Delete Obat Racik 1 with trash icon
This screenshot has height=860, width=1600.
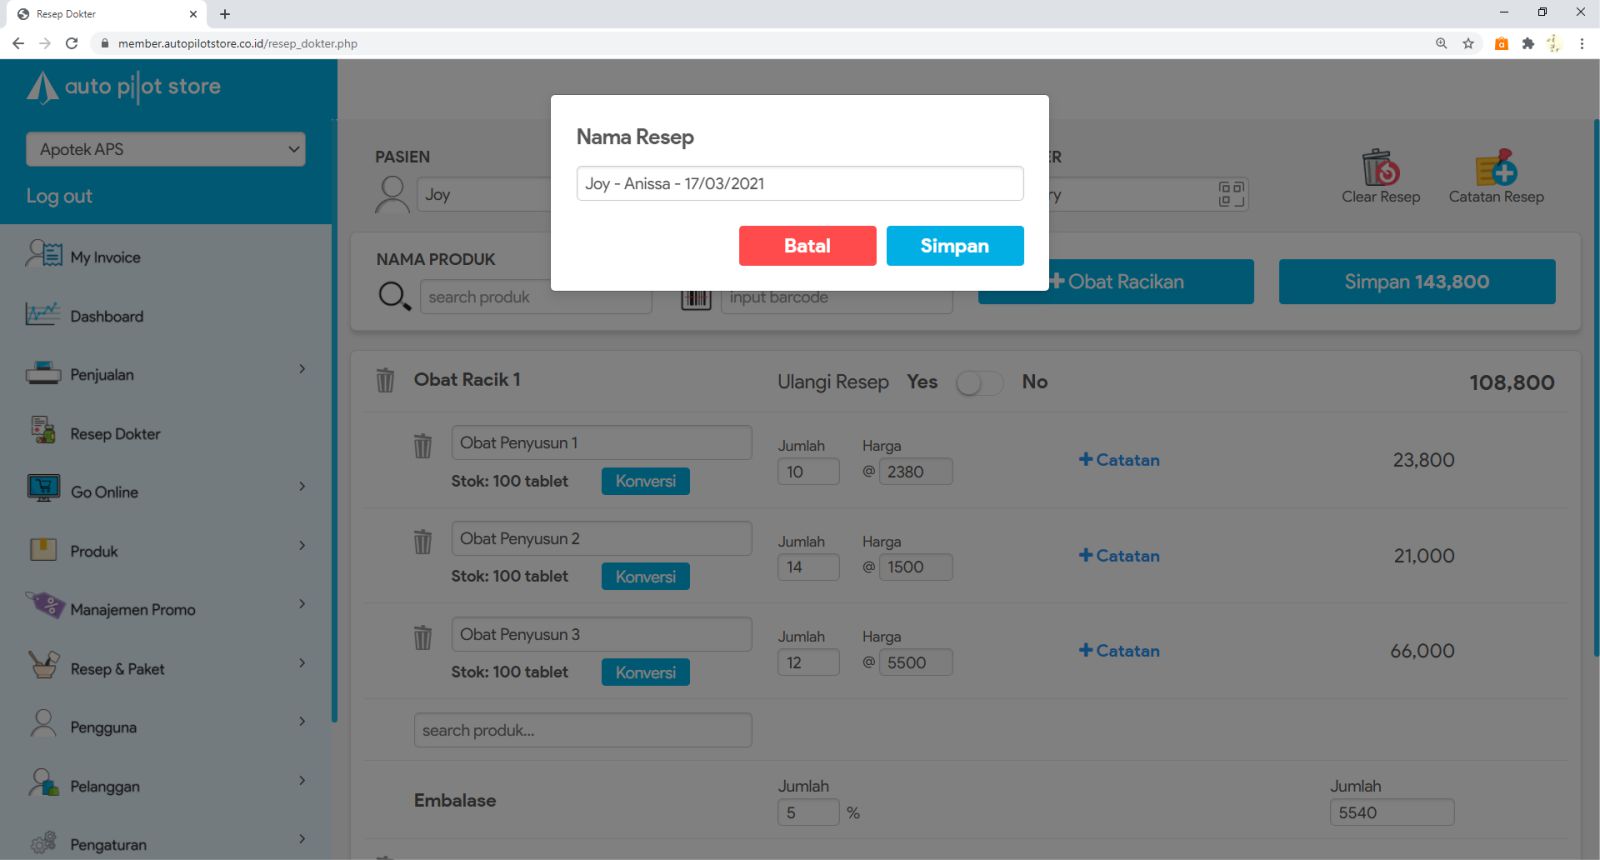tap(385, 380)
